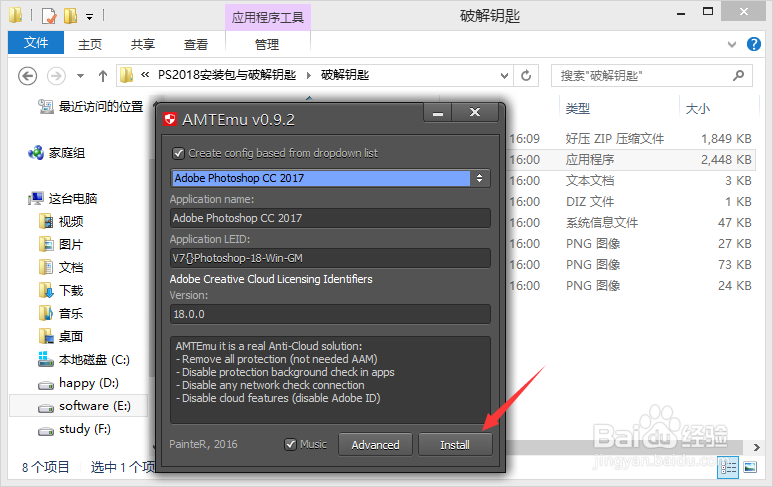Open the 文件 menu in Explorer
This screenshot has width=773, height=487.
(x=36, y=43)
